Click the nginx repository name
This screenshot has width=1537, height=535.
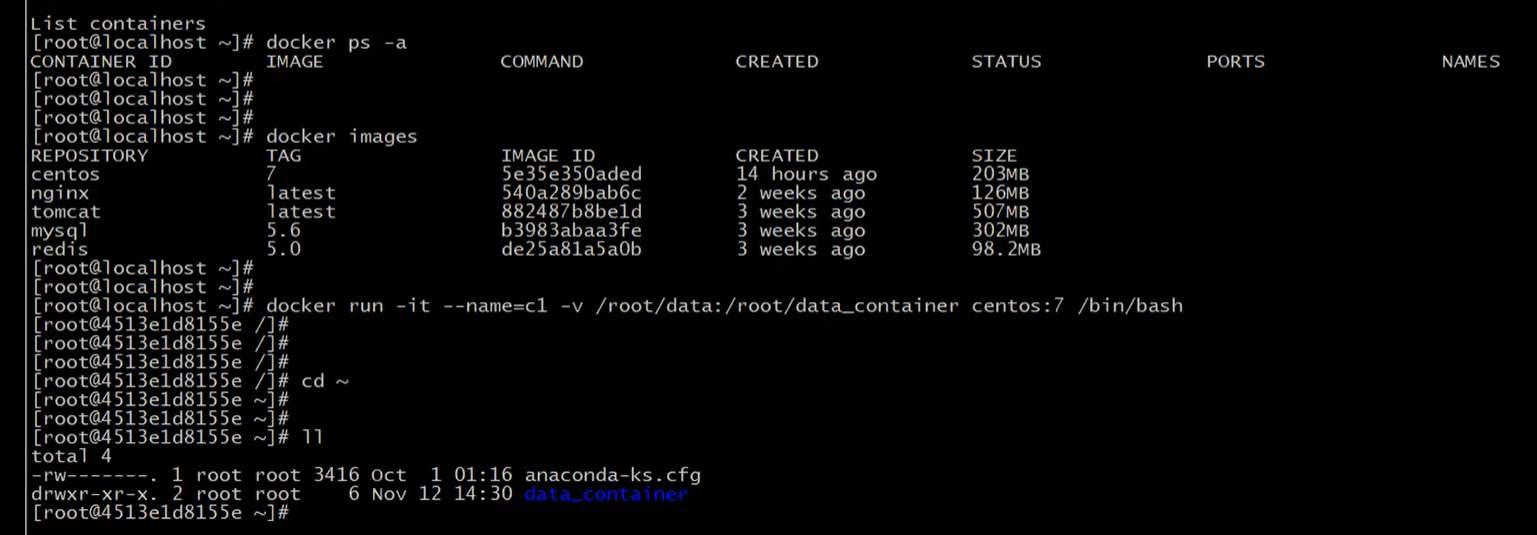59,193
